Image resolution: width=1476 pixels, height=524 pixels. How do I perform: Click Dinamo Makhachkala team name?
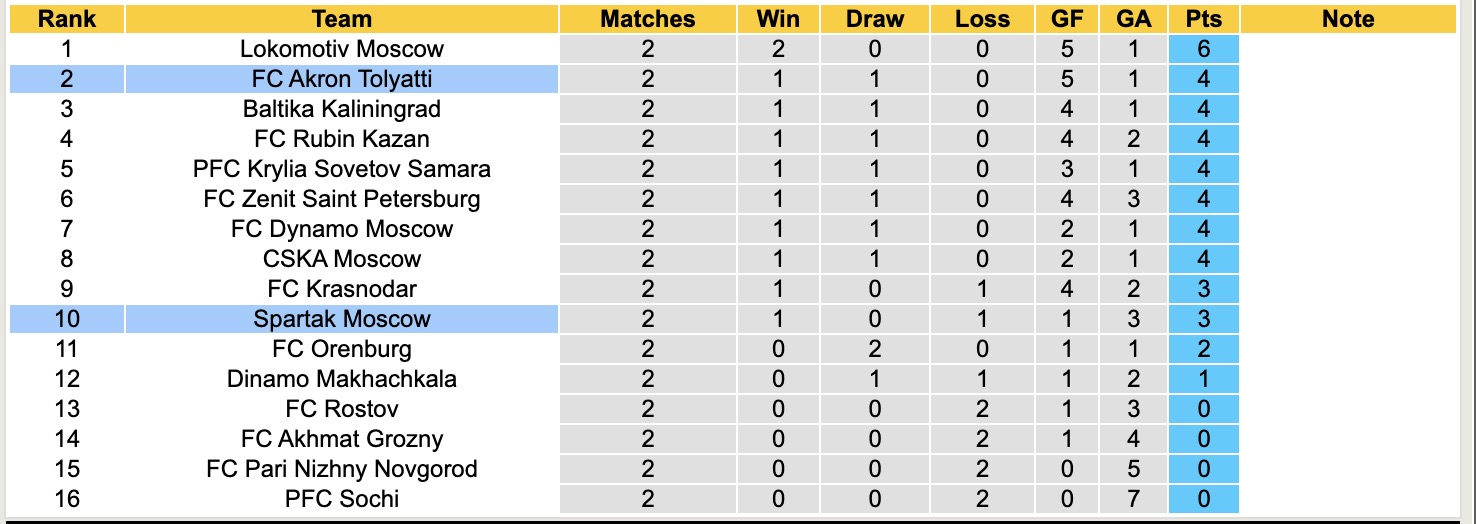(342, 379)
